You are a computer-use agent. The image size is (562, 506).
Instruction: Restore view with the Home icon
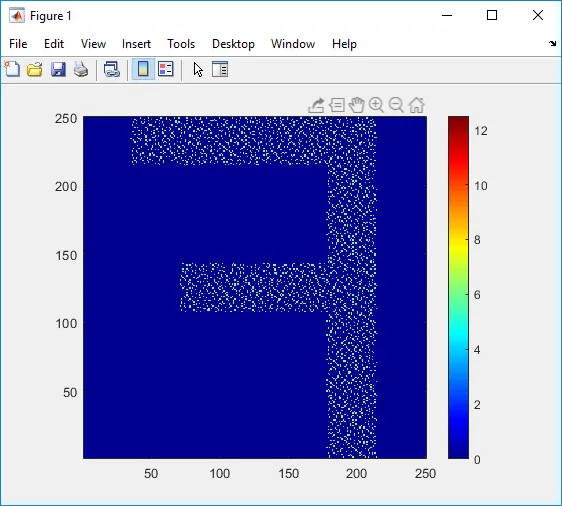tap(416, 105)
